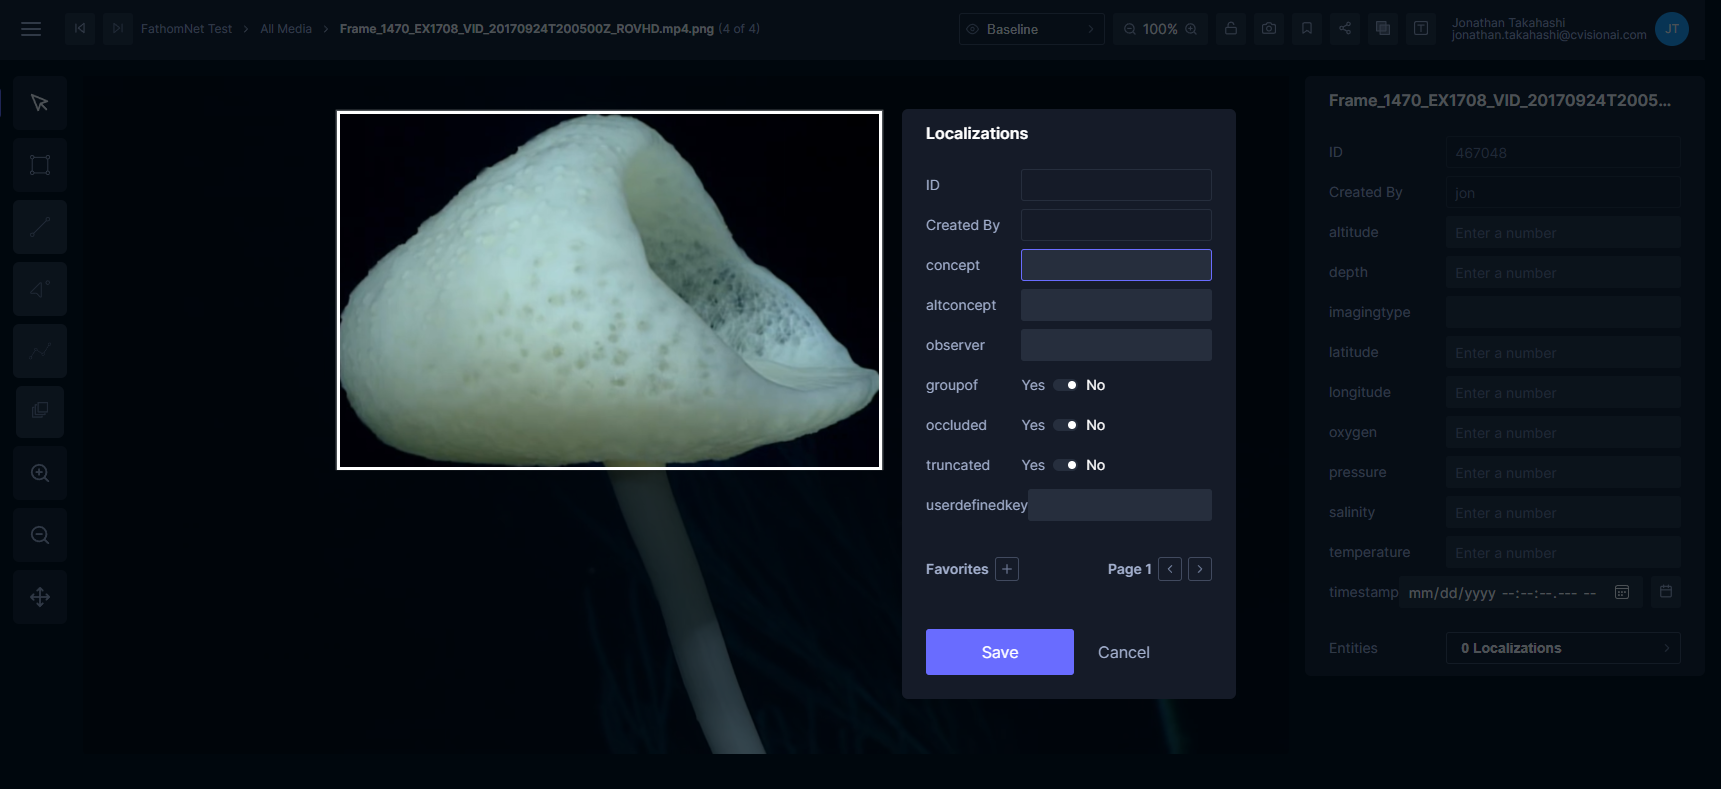Click the camera capture icon

(x=1269, y=29)
